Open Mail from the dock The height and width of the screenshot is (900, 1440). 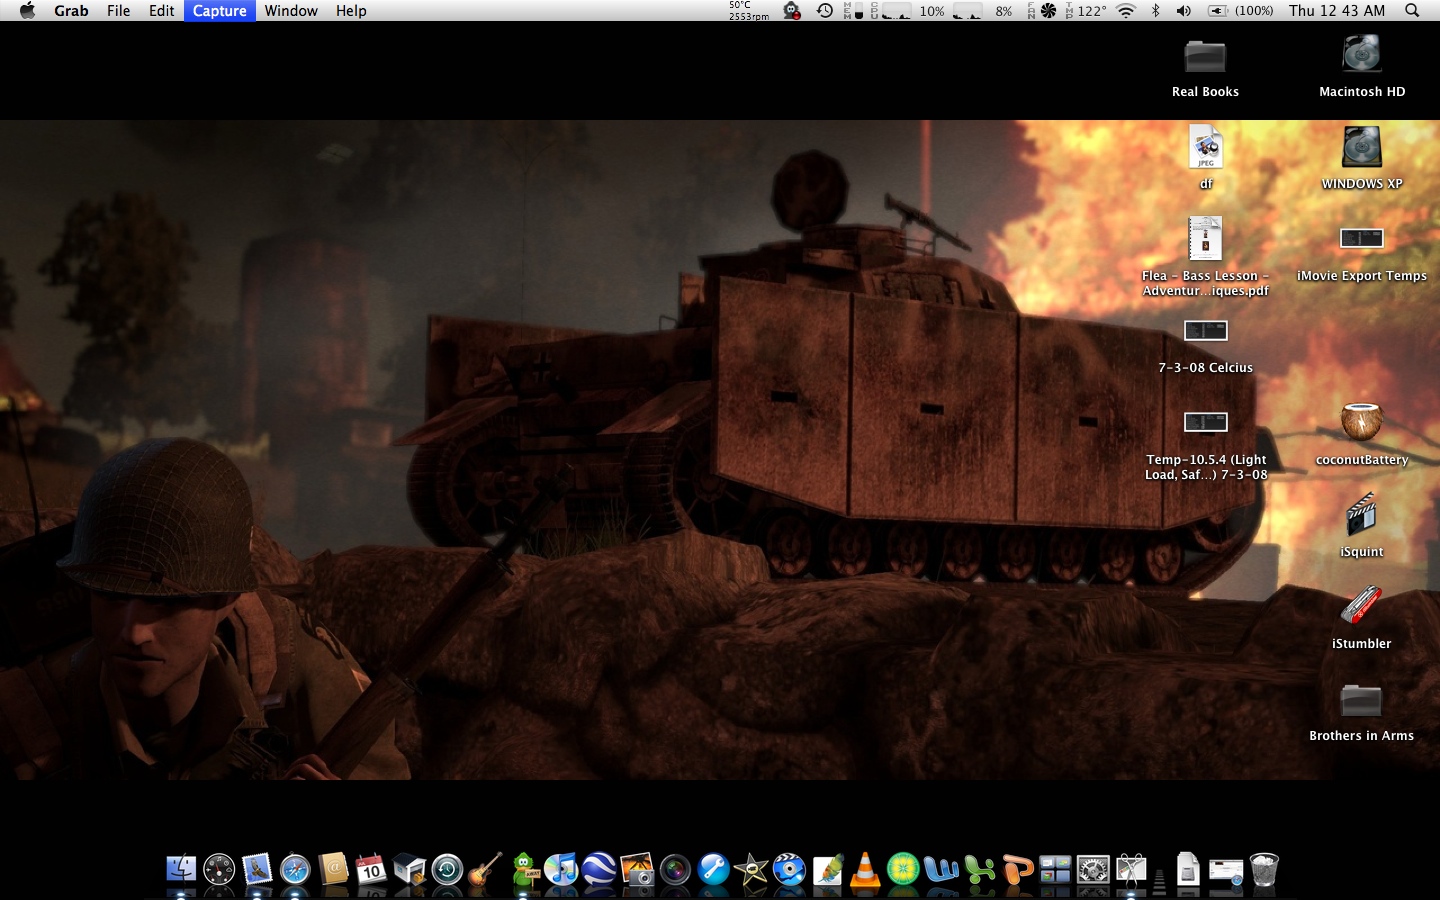(257, 870)
